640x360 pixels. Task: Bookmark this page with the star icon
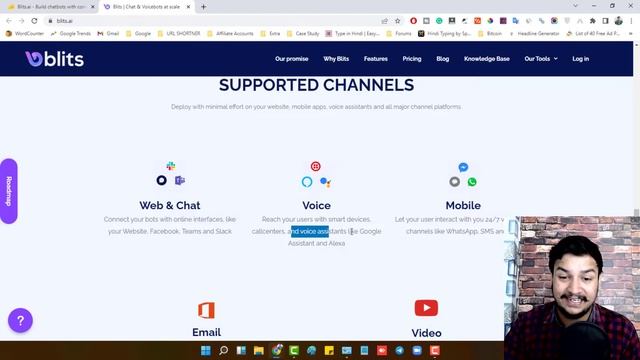coord(397,21)
